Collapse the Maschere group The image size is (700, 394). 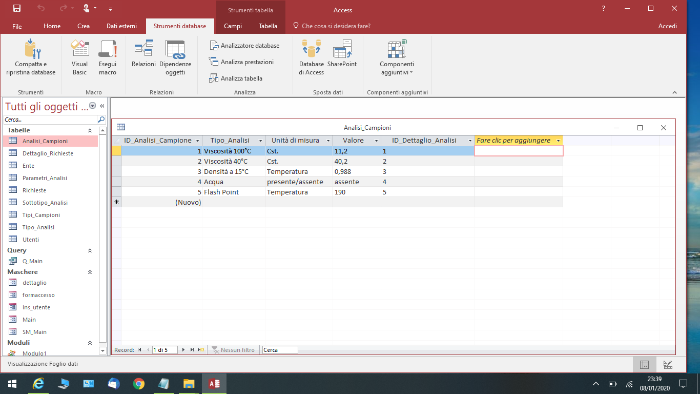click(x=90, y=272)
